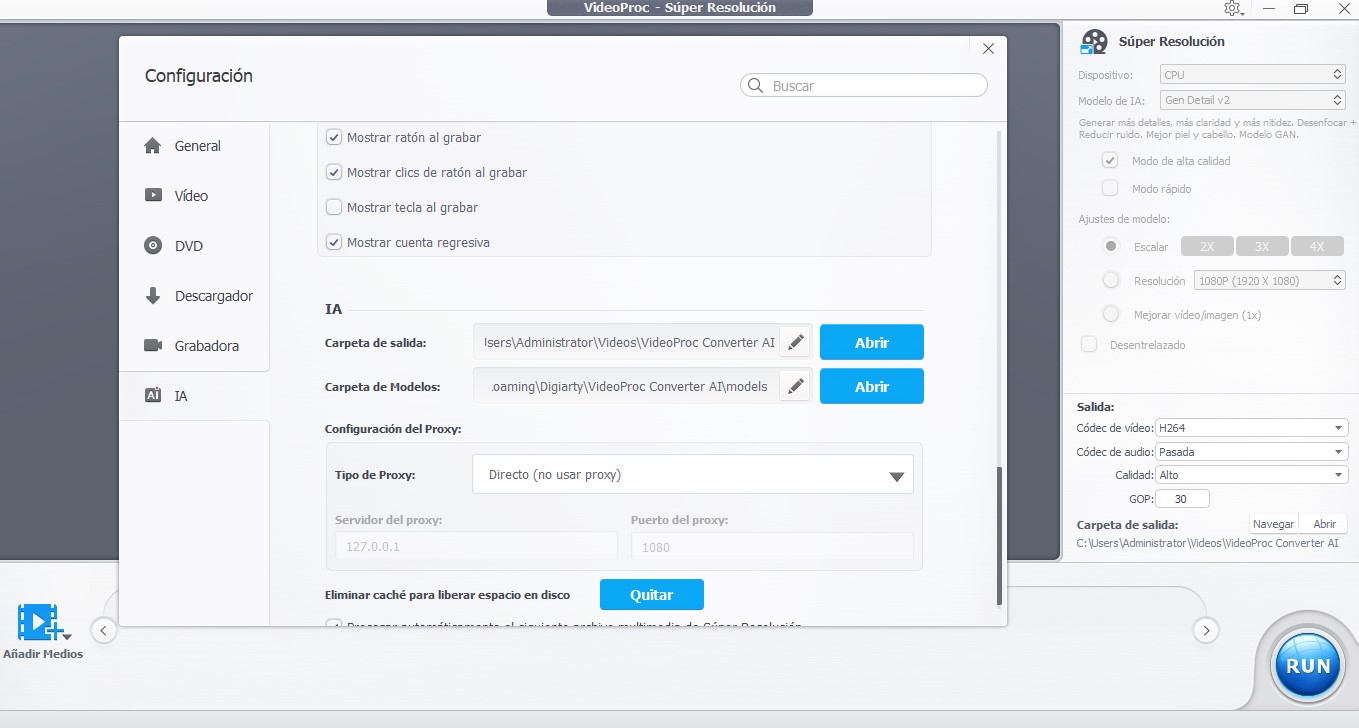Close the Configuración dialog
Screen dimensions: 1359x728
[x=988, y=49]
